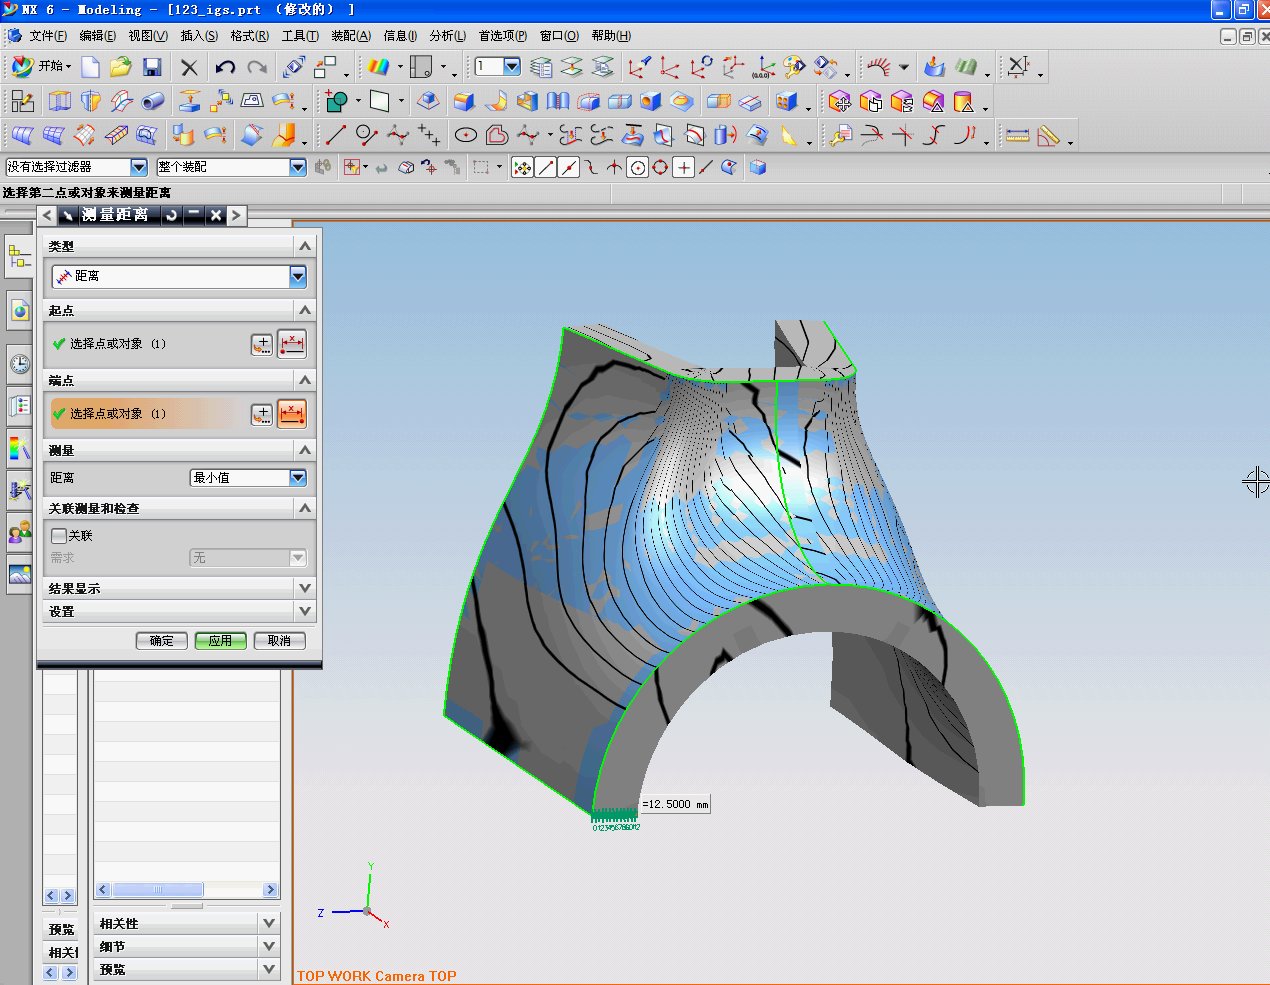Select the Line sketch tool

[336, 135]
